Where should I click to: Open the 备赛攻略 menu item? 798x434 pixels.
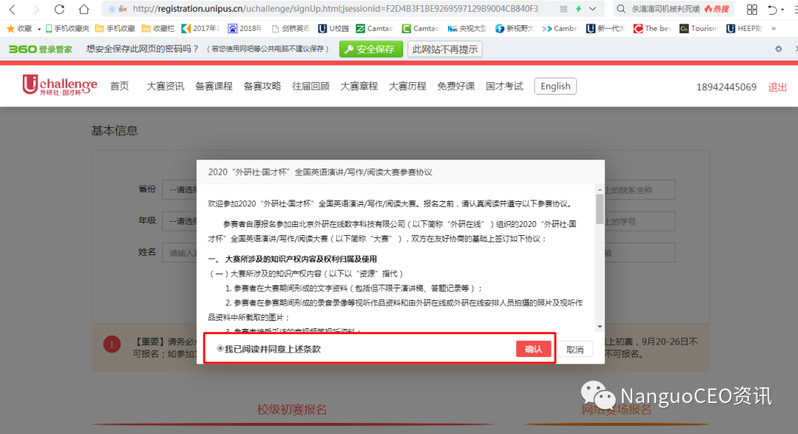pyautogui.click(x=262, y=86)
